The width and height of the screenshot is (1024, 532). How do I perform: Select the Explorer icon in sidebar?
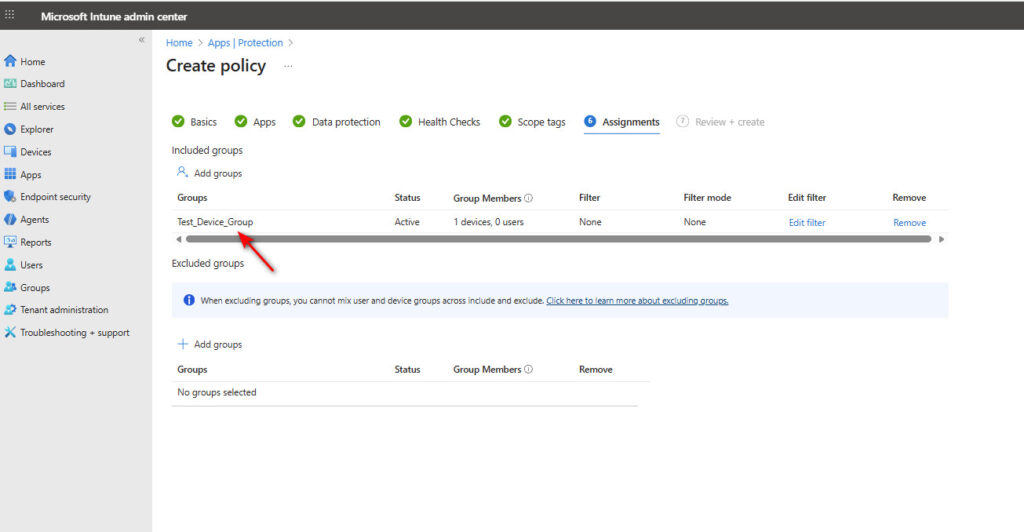[10, 129]
